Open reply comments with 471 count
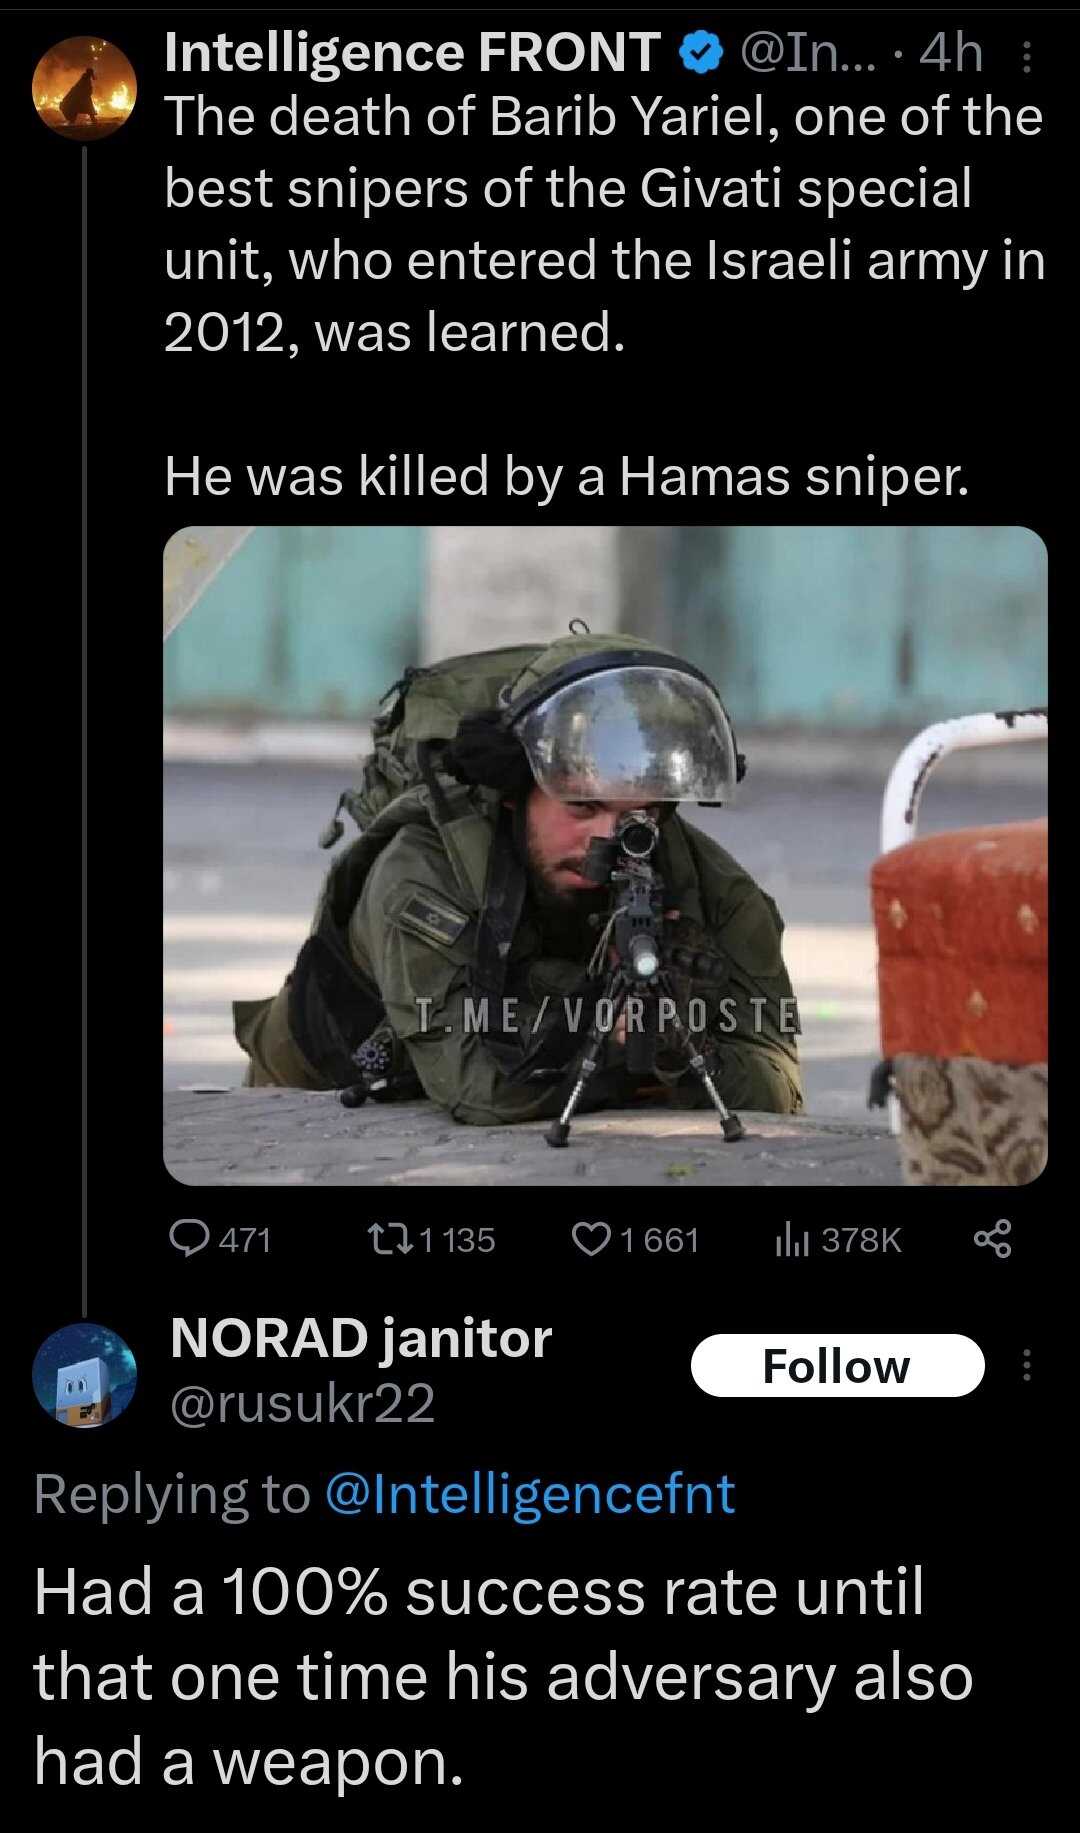1080x1833 pixels. [220, 1240]
